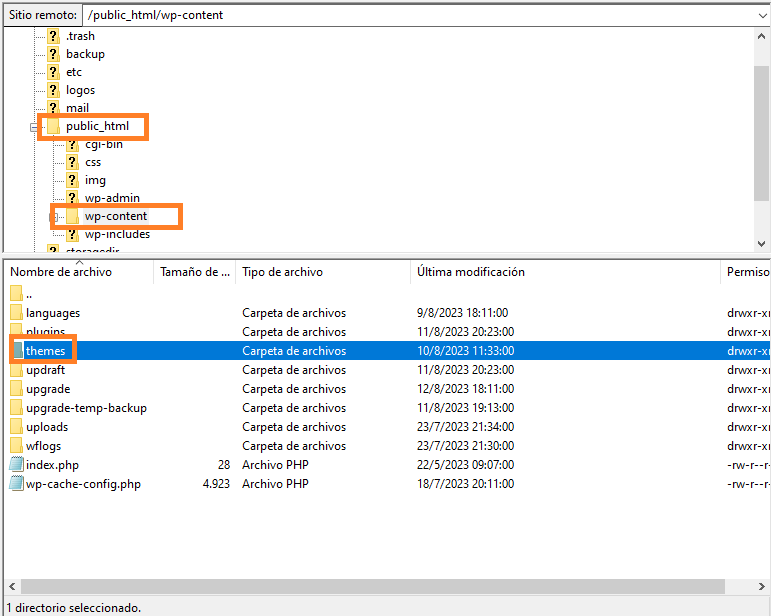This screenshot has height=616, width=771.
Task: Click the index.php file icon
Action: tap(16, 465)
